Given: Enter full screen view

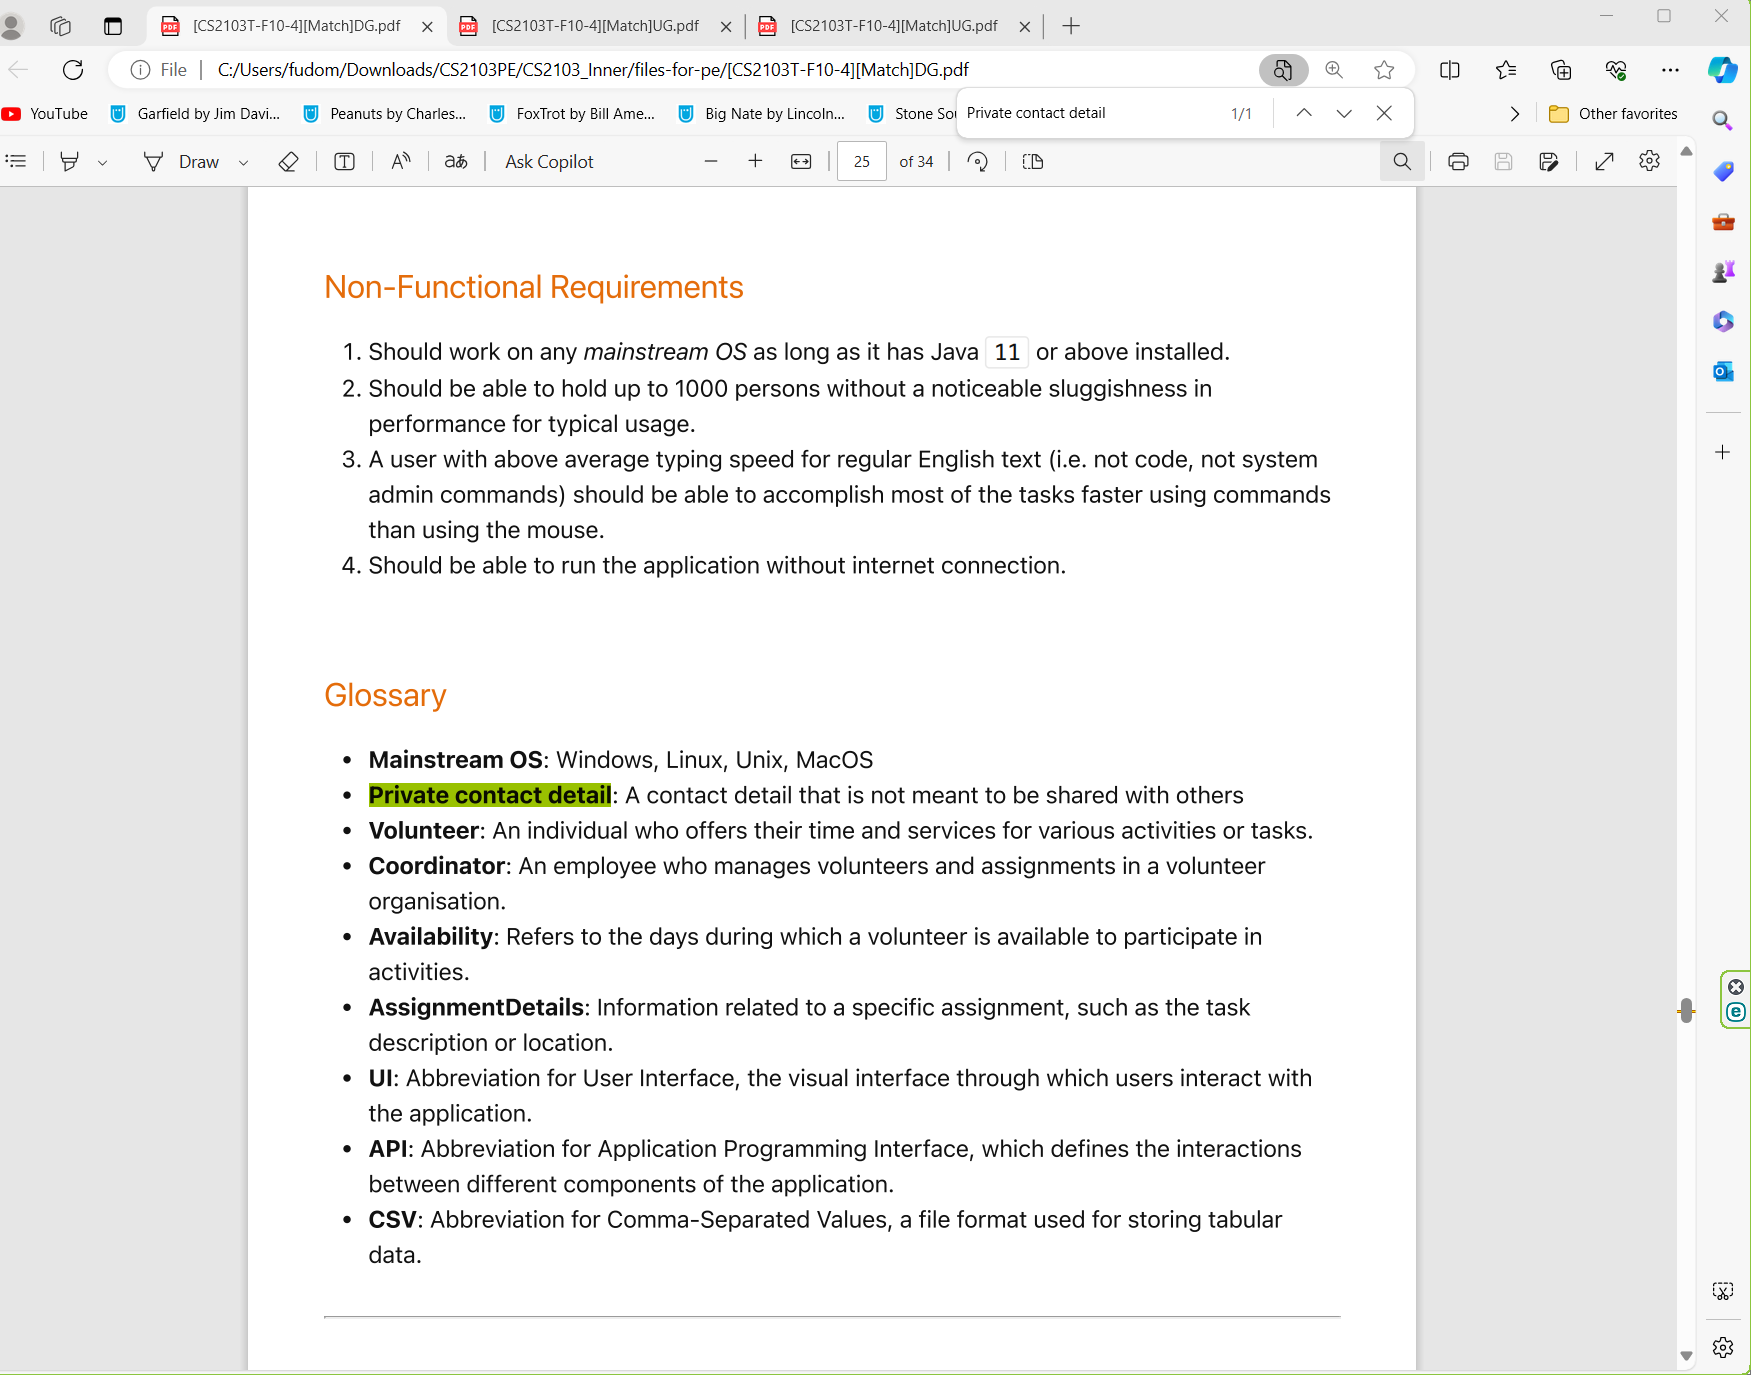Looking at the screenshot, I should coord(1604,161).
